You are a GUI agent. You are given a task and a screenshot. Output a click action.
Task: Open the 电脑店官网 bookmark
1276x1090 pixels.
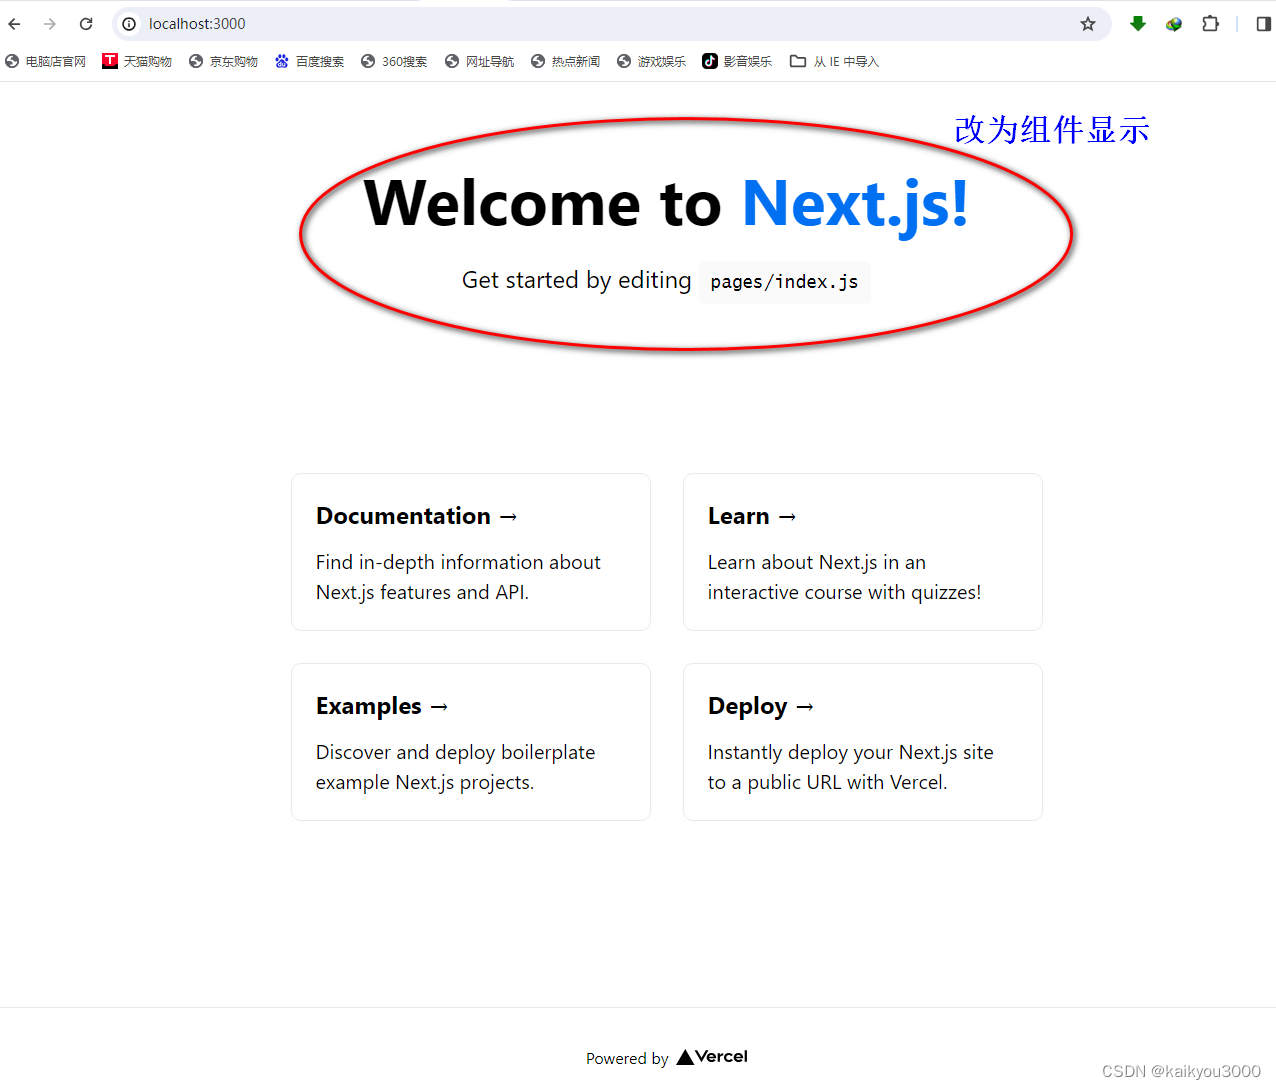coord(46,61)
